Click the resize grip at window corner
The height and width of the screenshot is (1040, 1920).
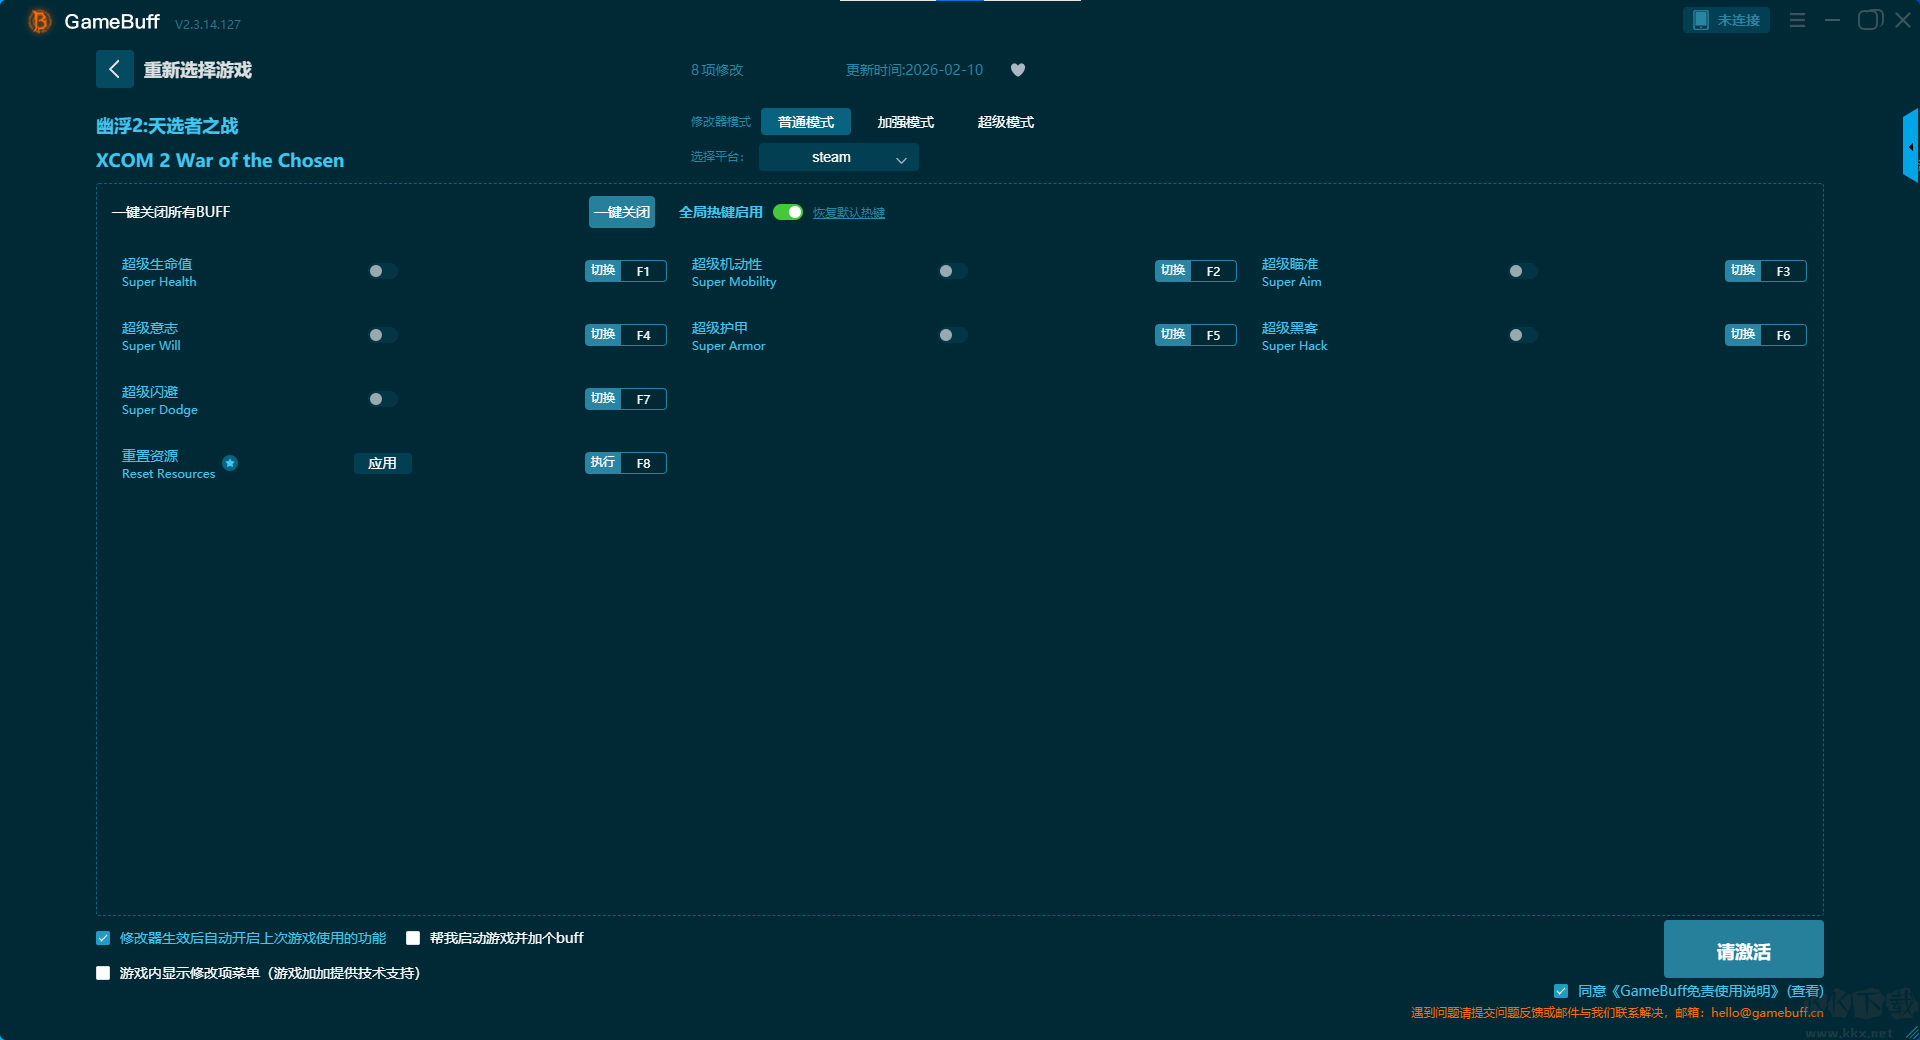tap(1911, 1032)
